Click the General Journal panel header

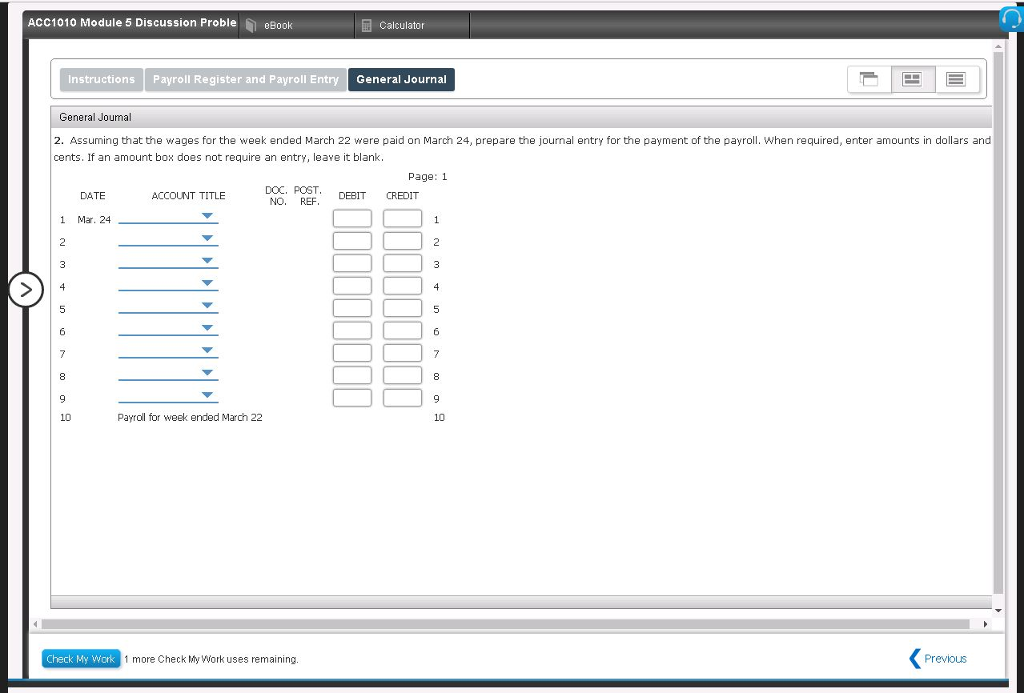[521, 117]
